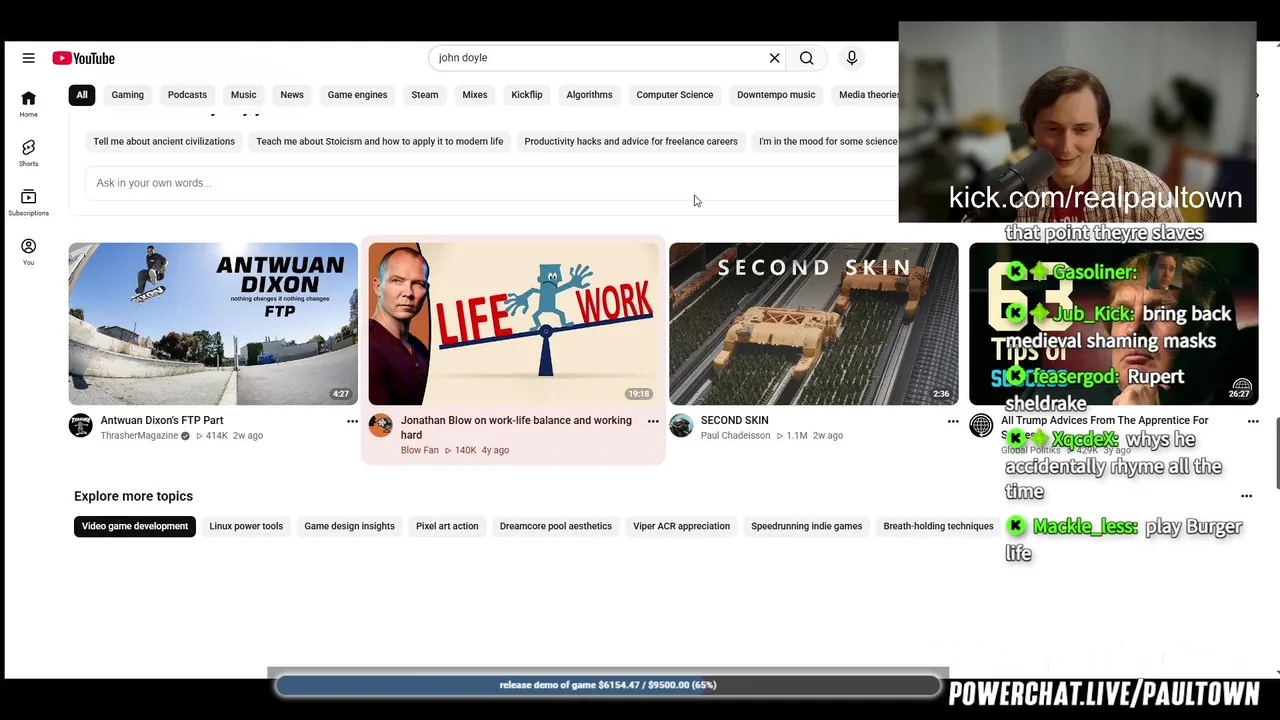Viewport: 1280px width, 720px height.
Task: Click the freelance productivity hacks prompt
Action: tap(631, 142)
